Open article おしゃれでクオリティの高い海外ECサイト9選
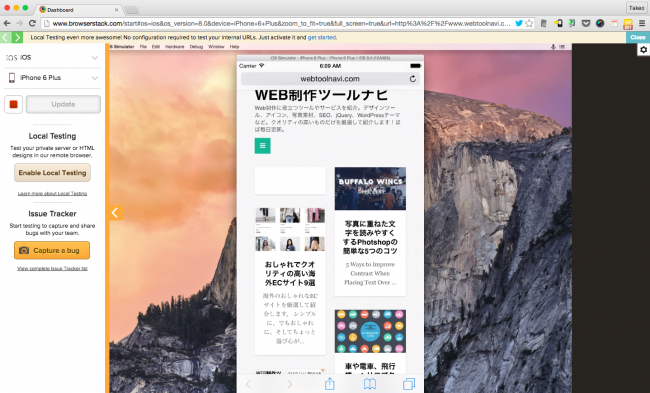The image size is (650, 393). pos(290,274)
